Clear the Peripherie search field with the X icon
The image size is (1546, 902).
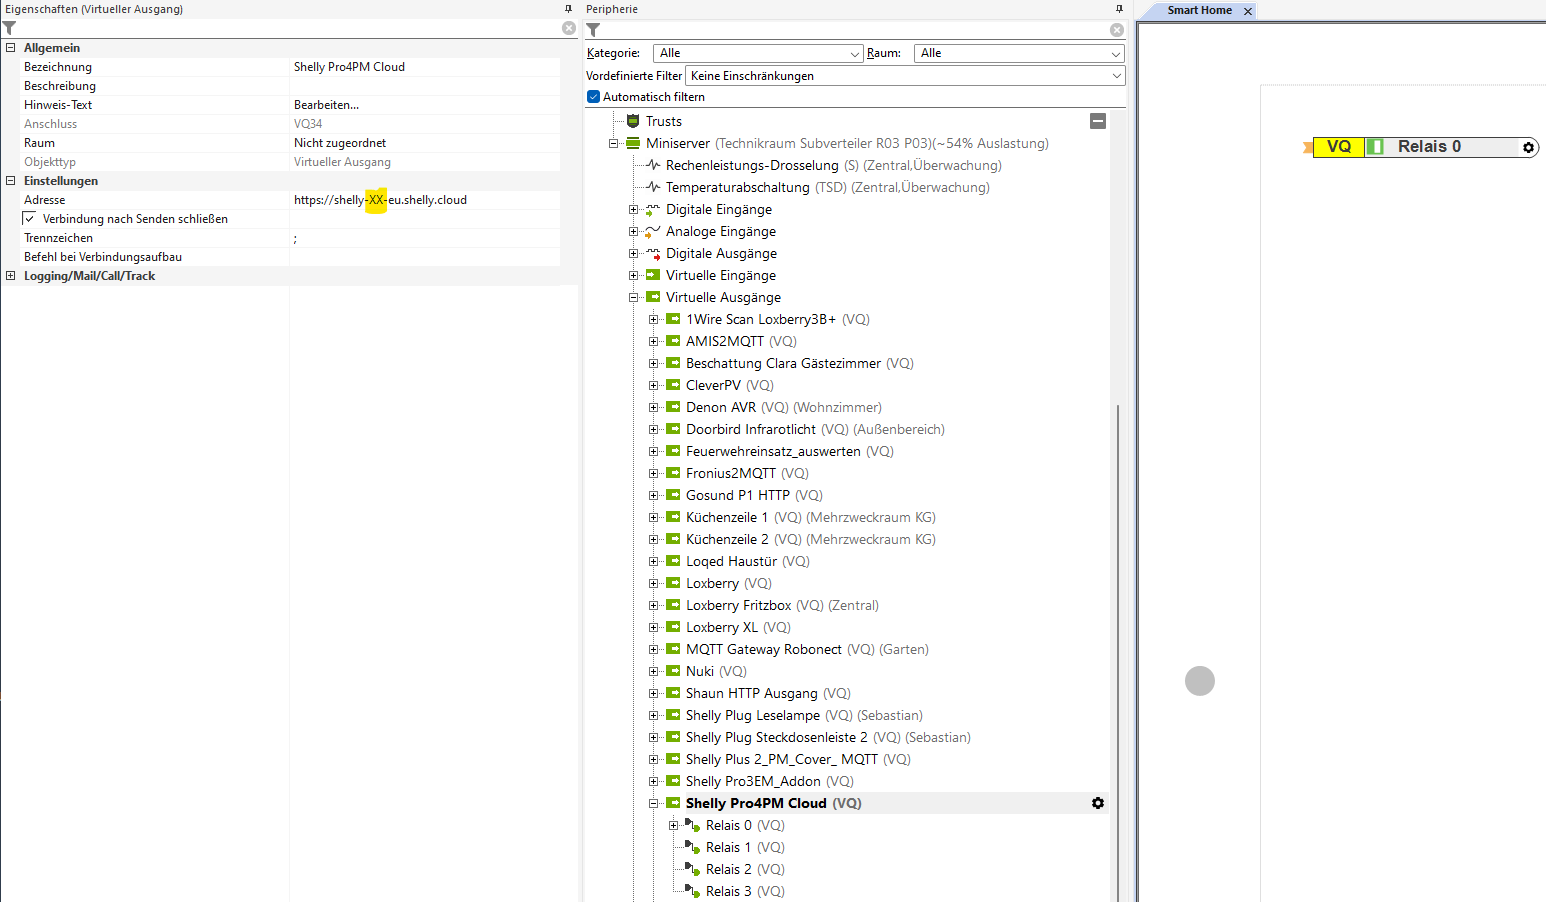tap(1117, 30)
